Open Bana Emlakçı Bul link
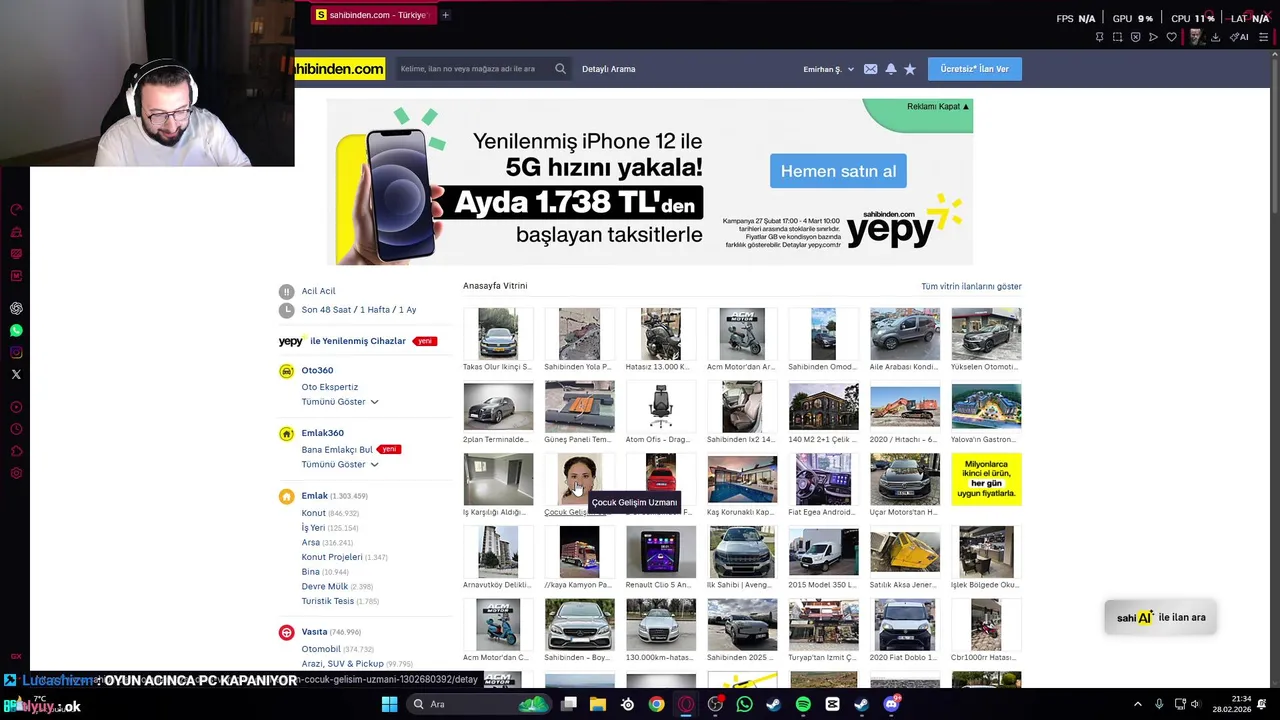Screen dimensions: 1280x720 337,450
